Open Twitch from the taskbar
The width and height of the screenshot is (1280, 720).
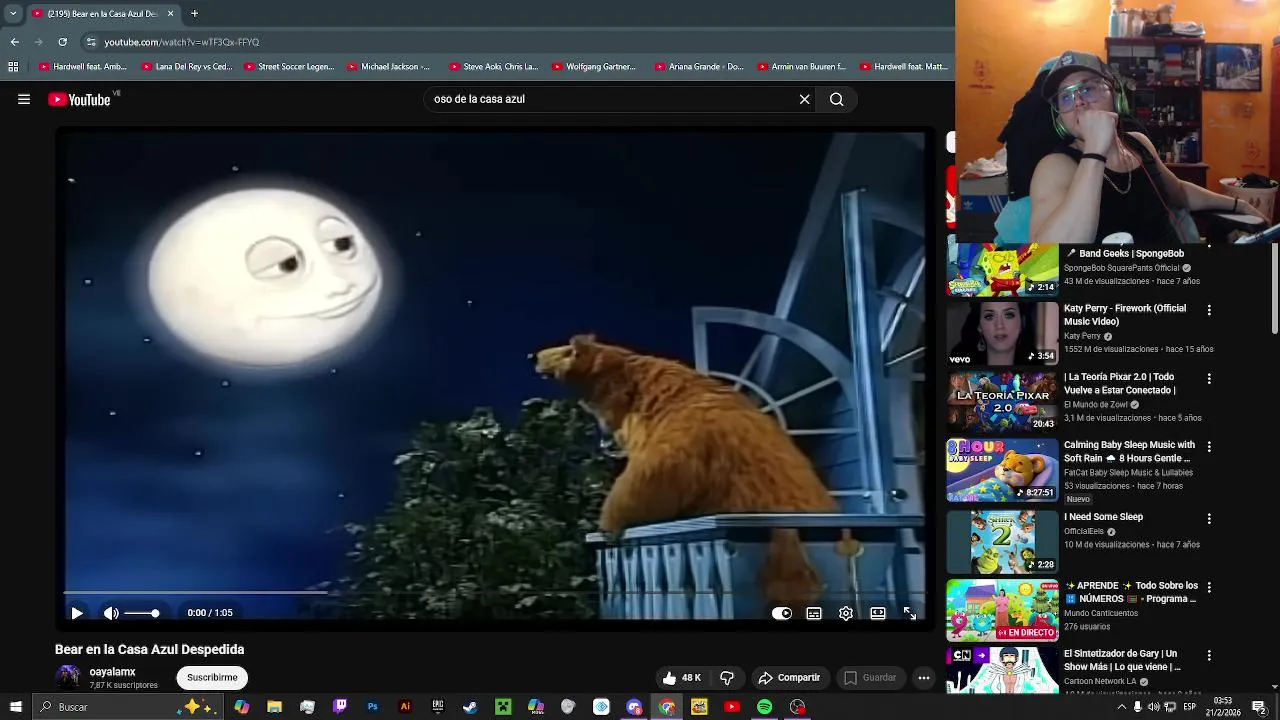340,707
